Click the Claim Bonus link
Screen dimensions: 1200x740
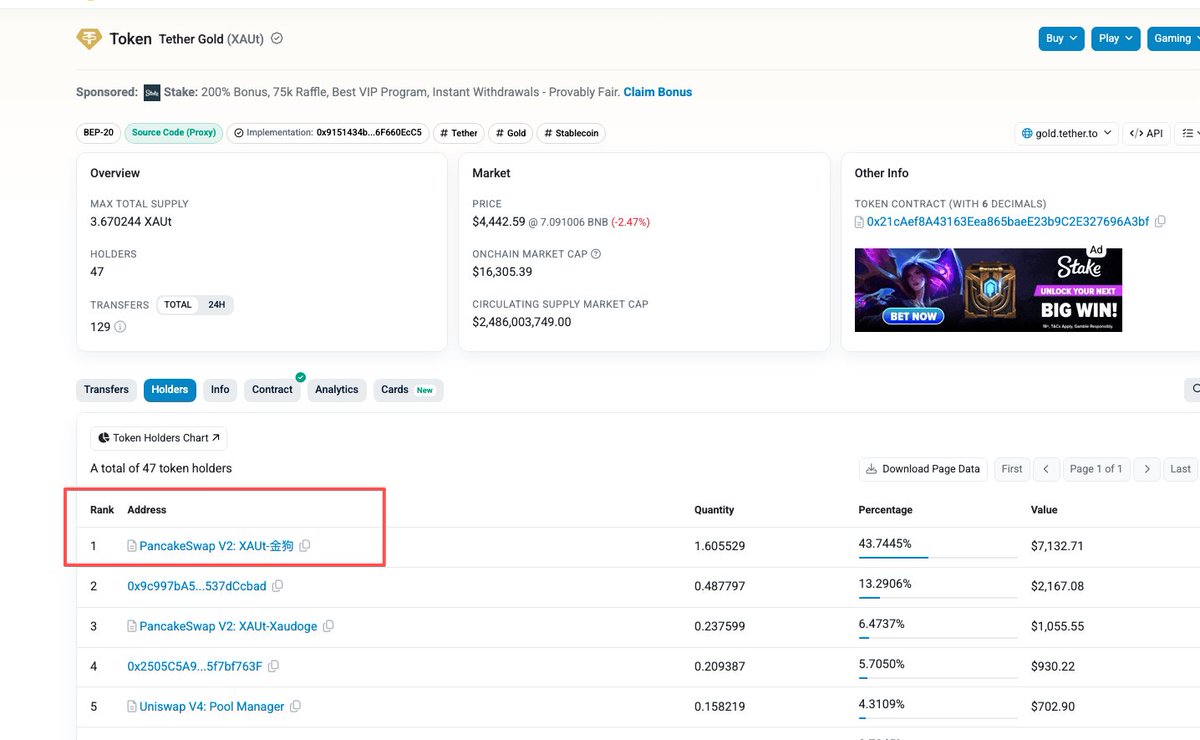click(658, 92)
